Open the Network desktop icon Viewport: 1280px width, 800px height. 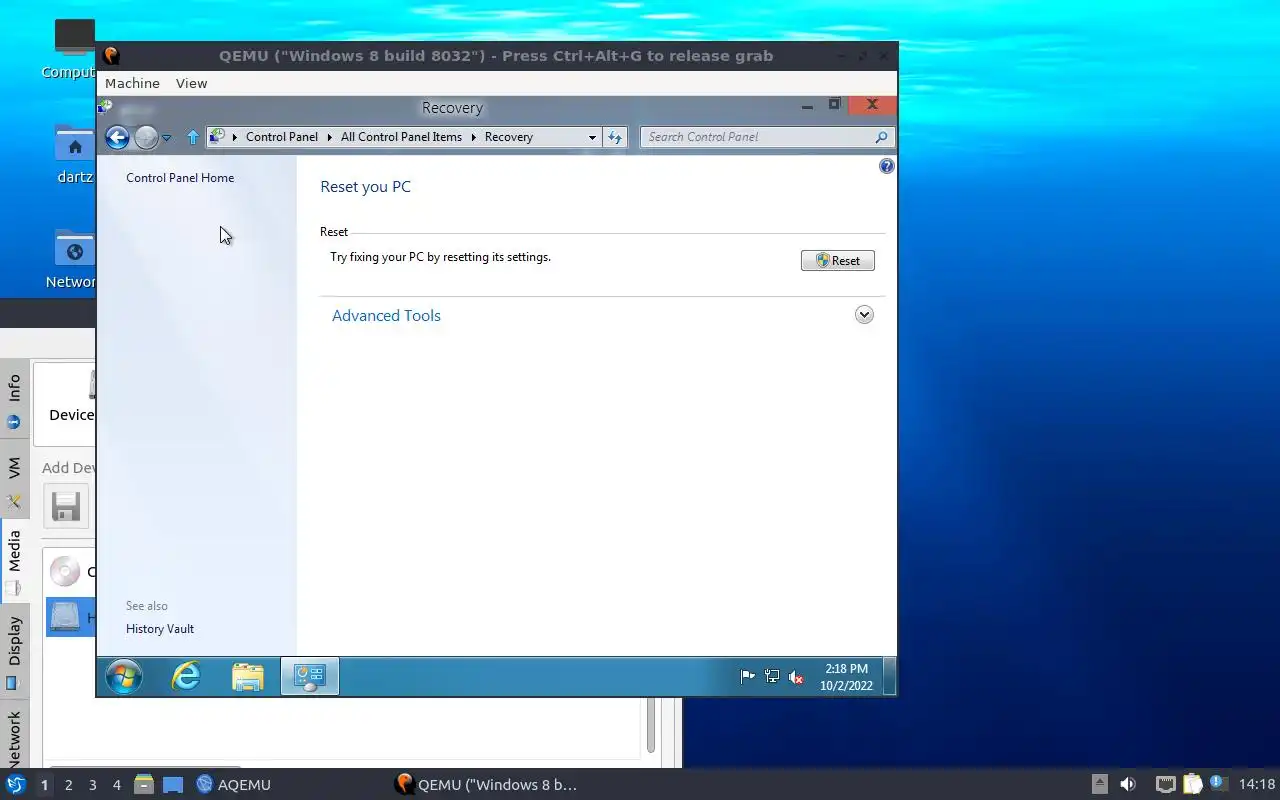pos(75,259)
